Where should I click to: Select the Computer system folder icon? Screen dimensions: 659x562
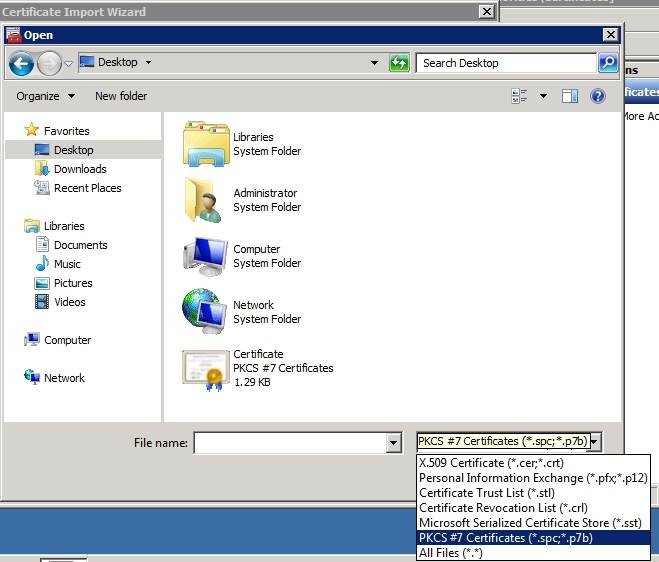click(x=206, y=256)
